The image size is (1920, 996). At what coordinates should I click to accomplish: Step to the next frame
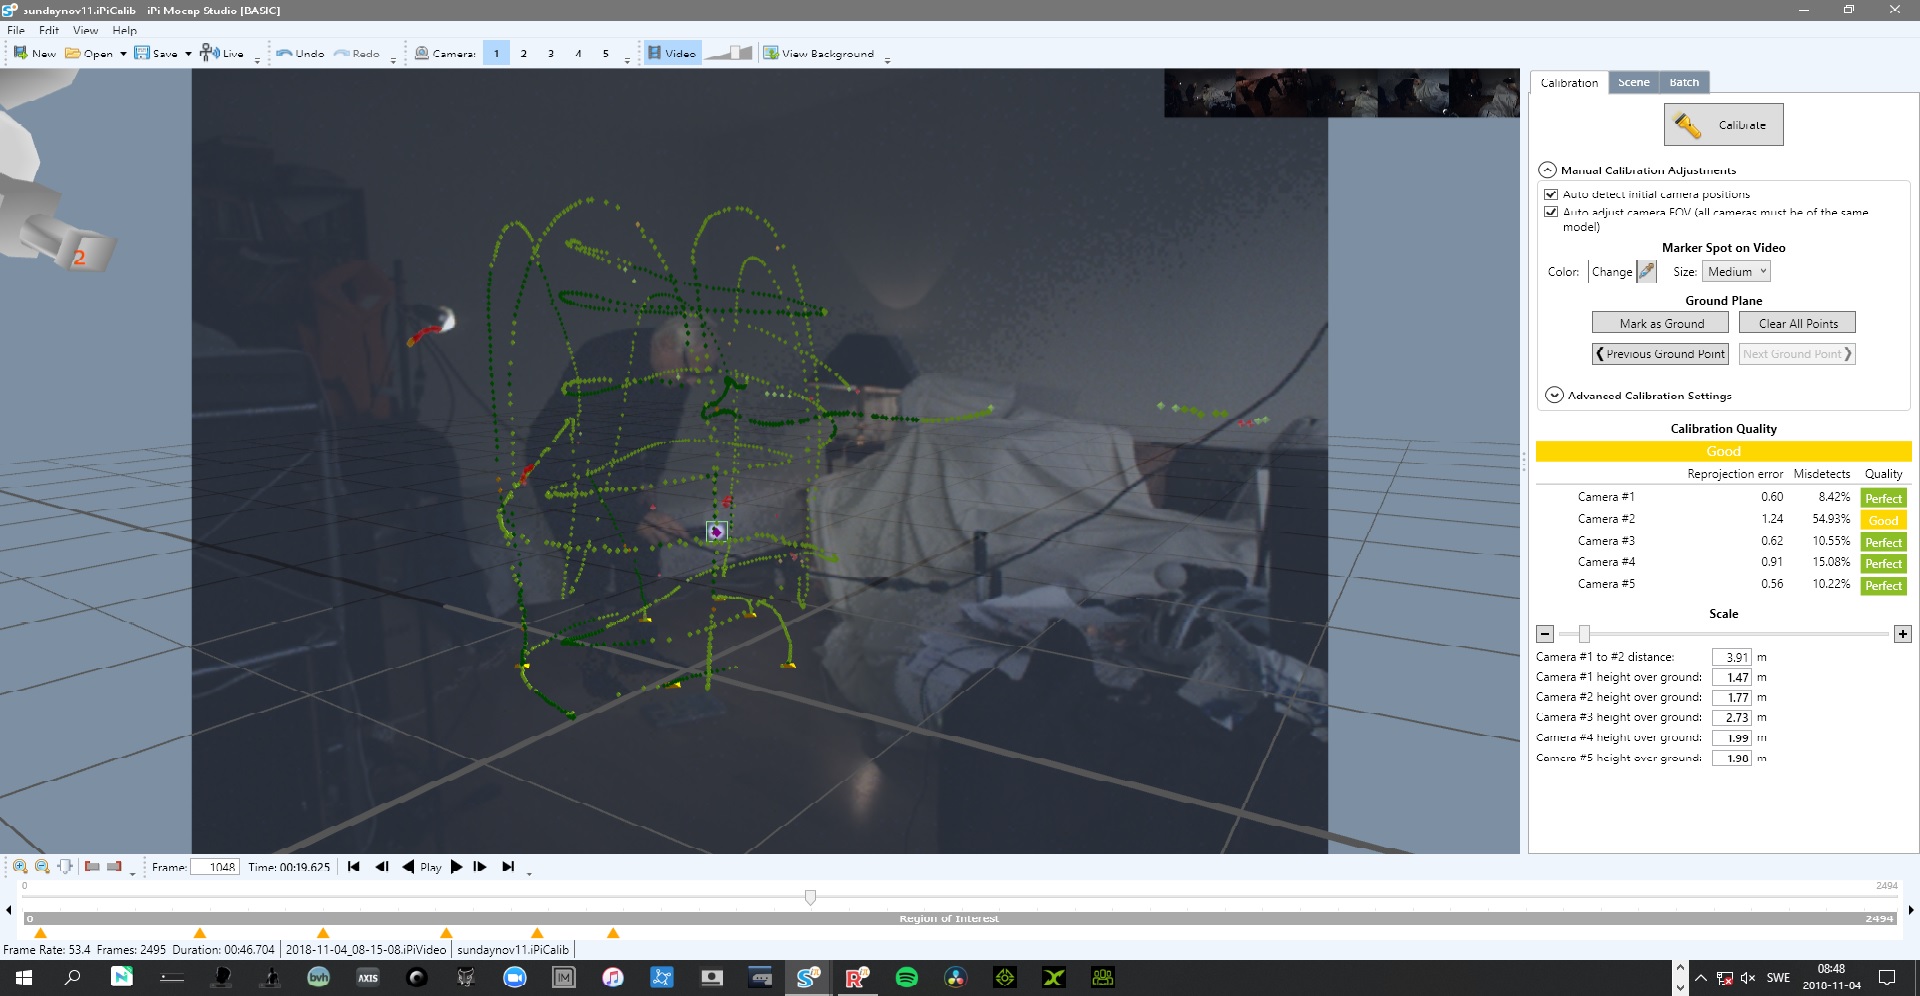(x=480, y=867)
